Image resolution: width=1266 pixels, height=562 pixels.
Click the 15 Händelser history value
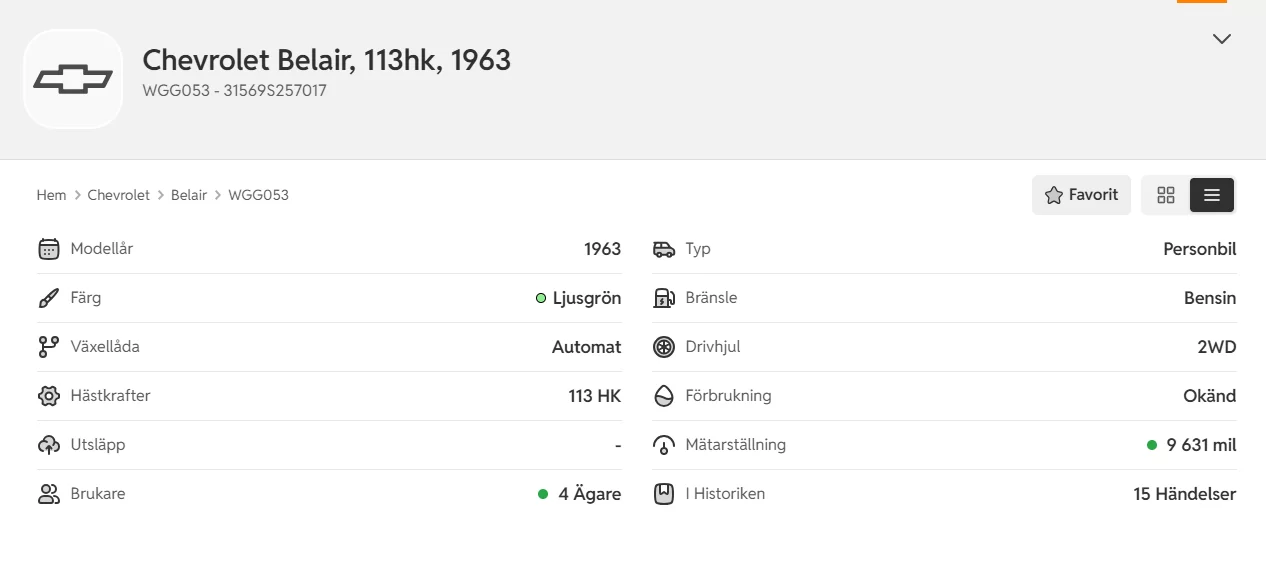click(1184, 494)
